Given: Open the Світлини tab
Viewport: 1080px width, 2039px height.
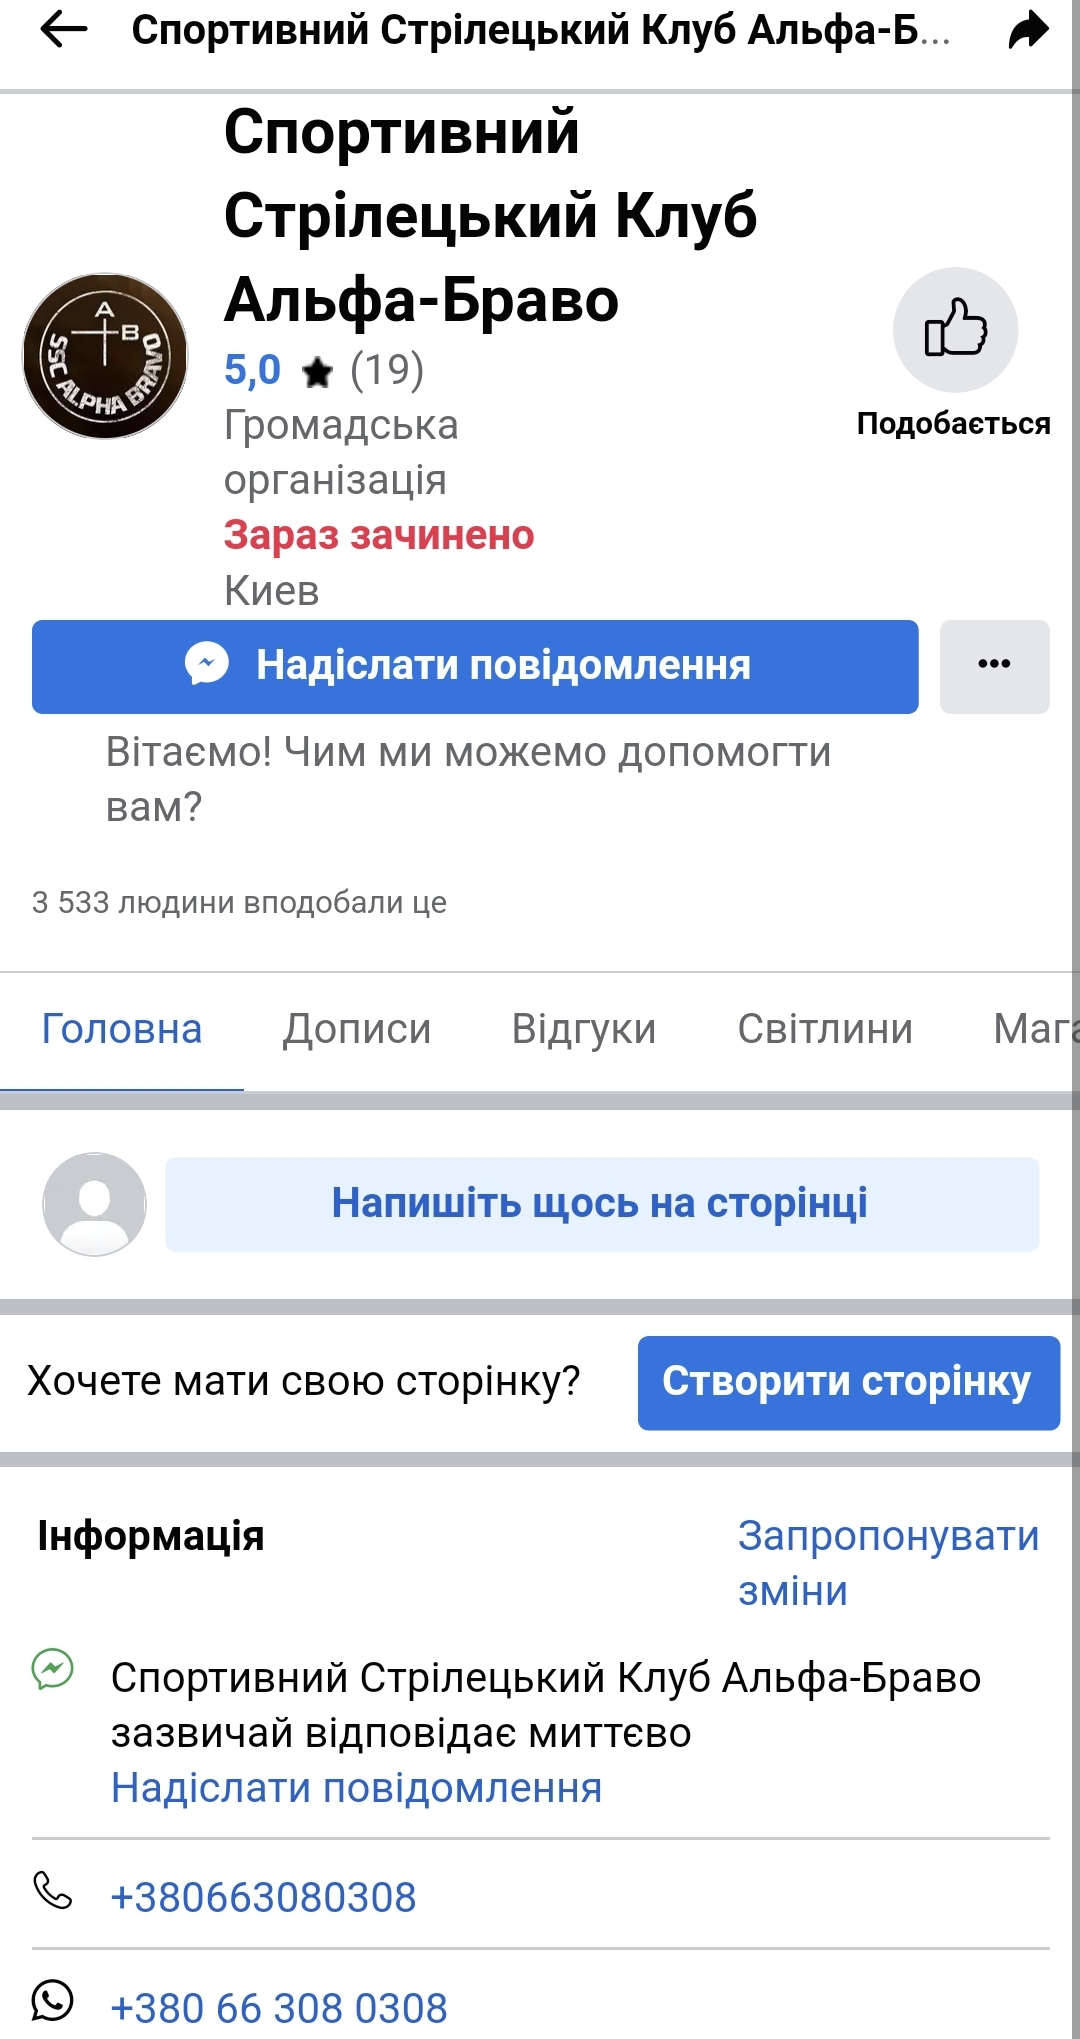Looking at the screenshot, I should pyautogui.click(x=825, y=1029).
